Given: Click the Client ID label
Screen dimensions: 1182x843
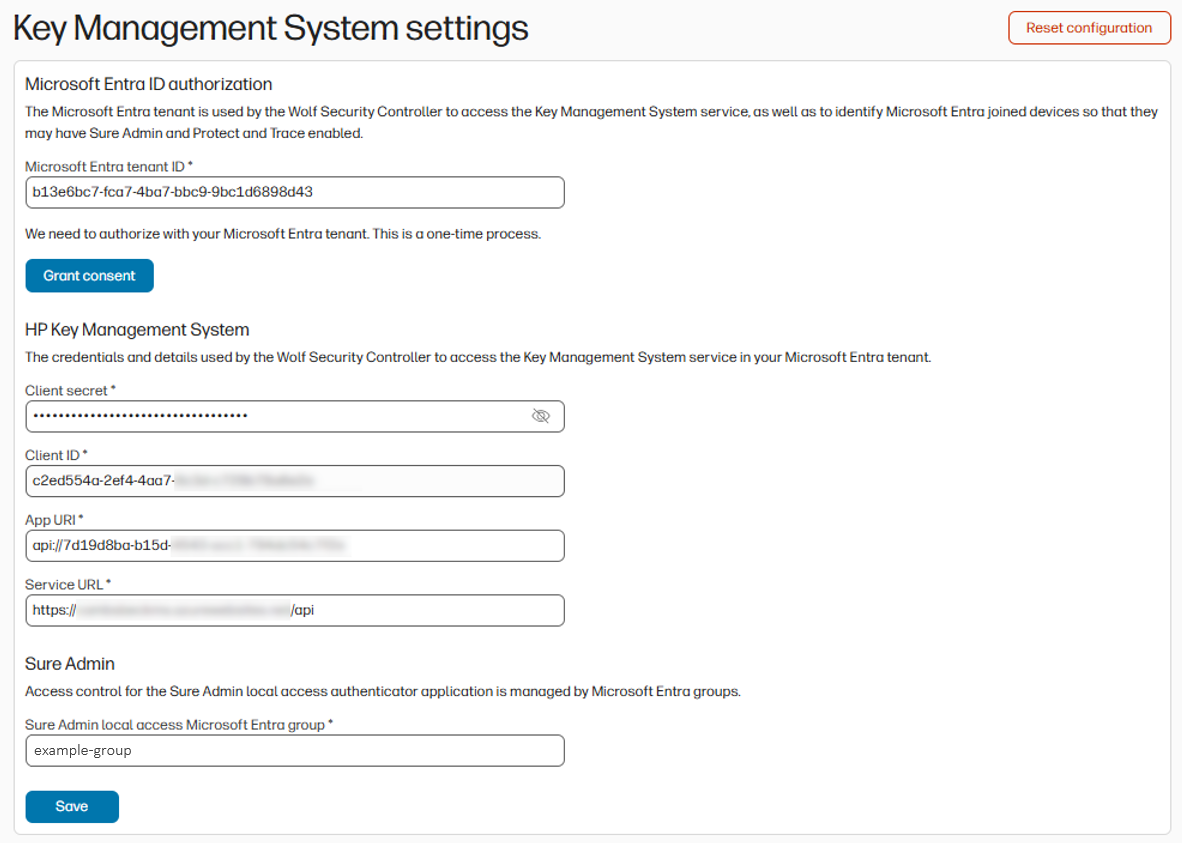Looking at the screenshot, I should tap(57, 455).
